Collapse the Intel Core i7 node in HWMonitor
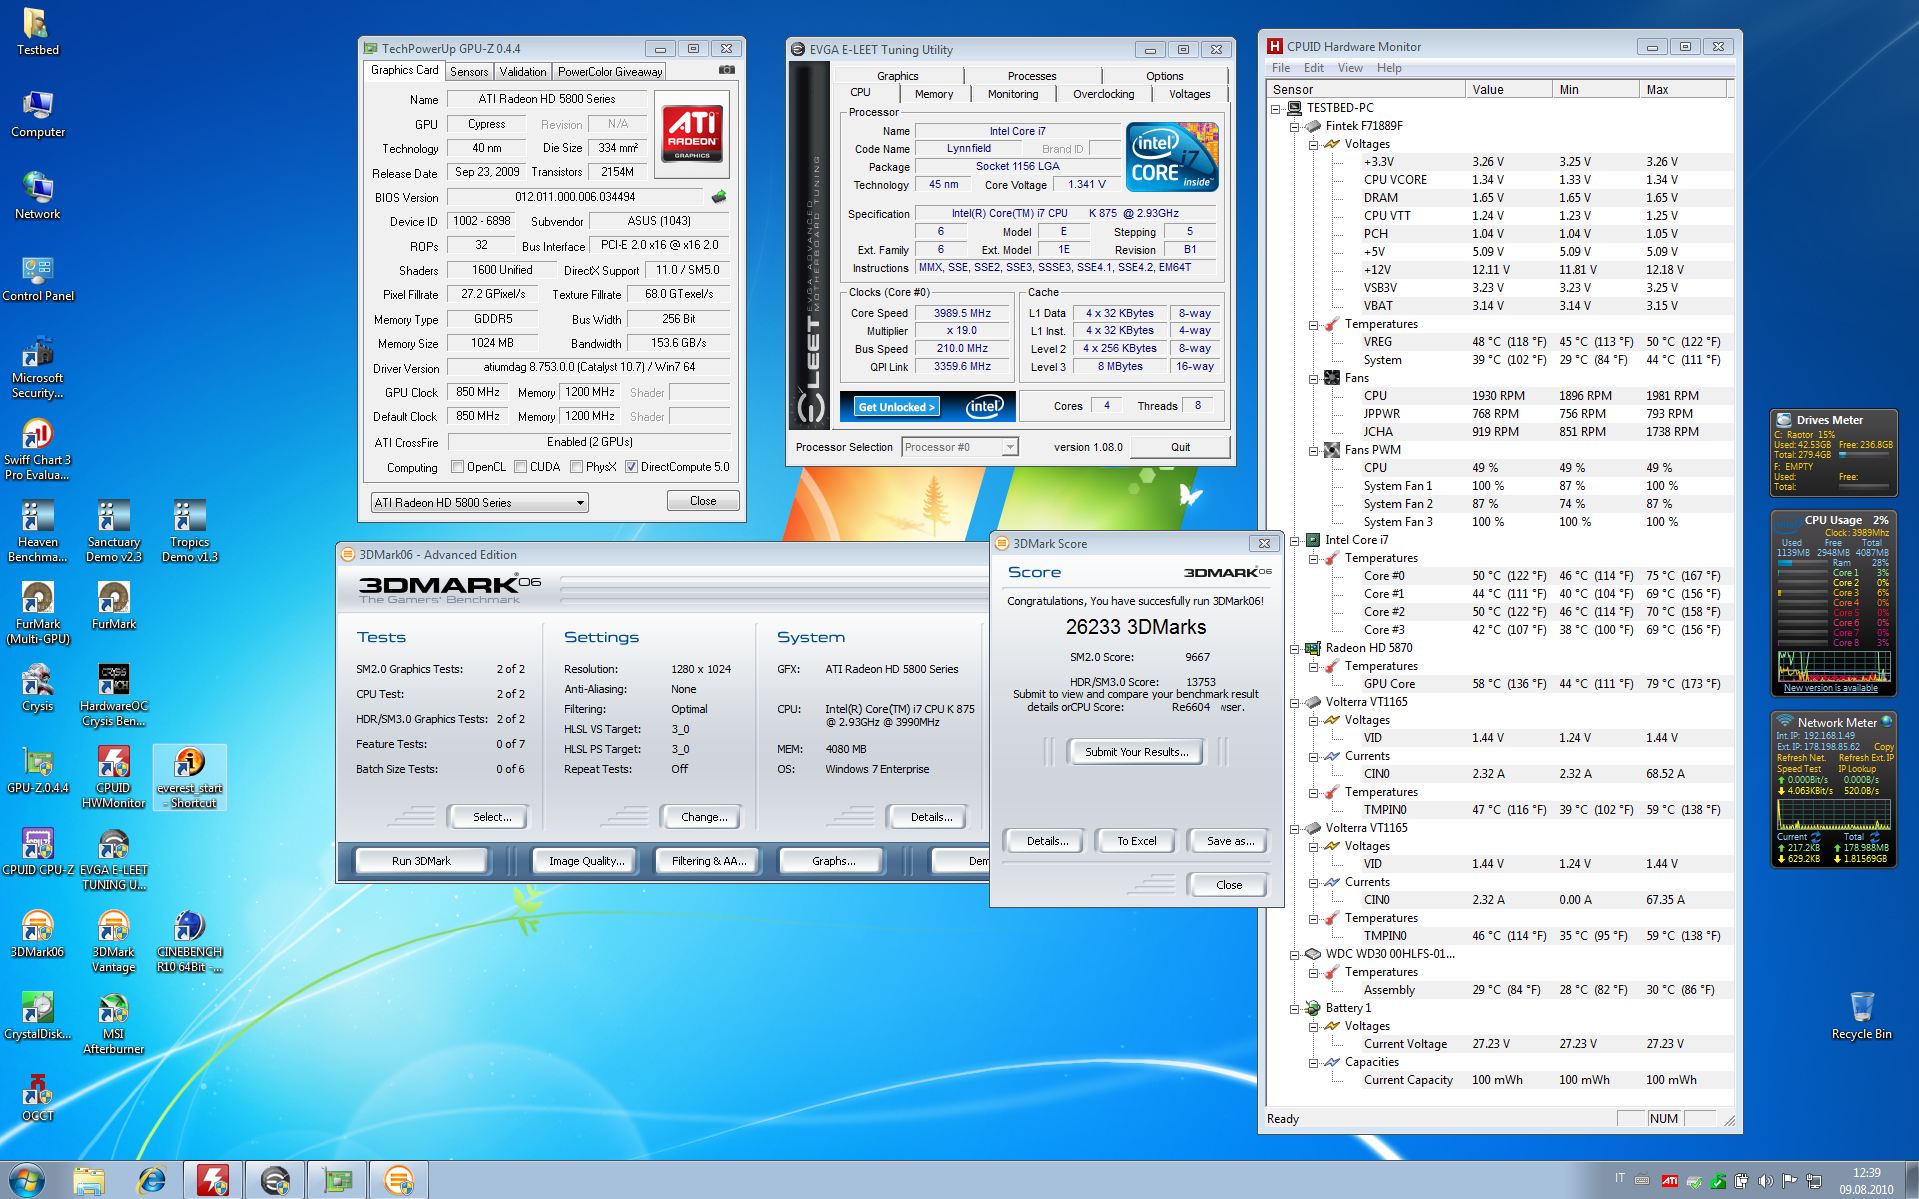The image size is (1919, 1199). pyautogui.click(x=1294, y=540)
